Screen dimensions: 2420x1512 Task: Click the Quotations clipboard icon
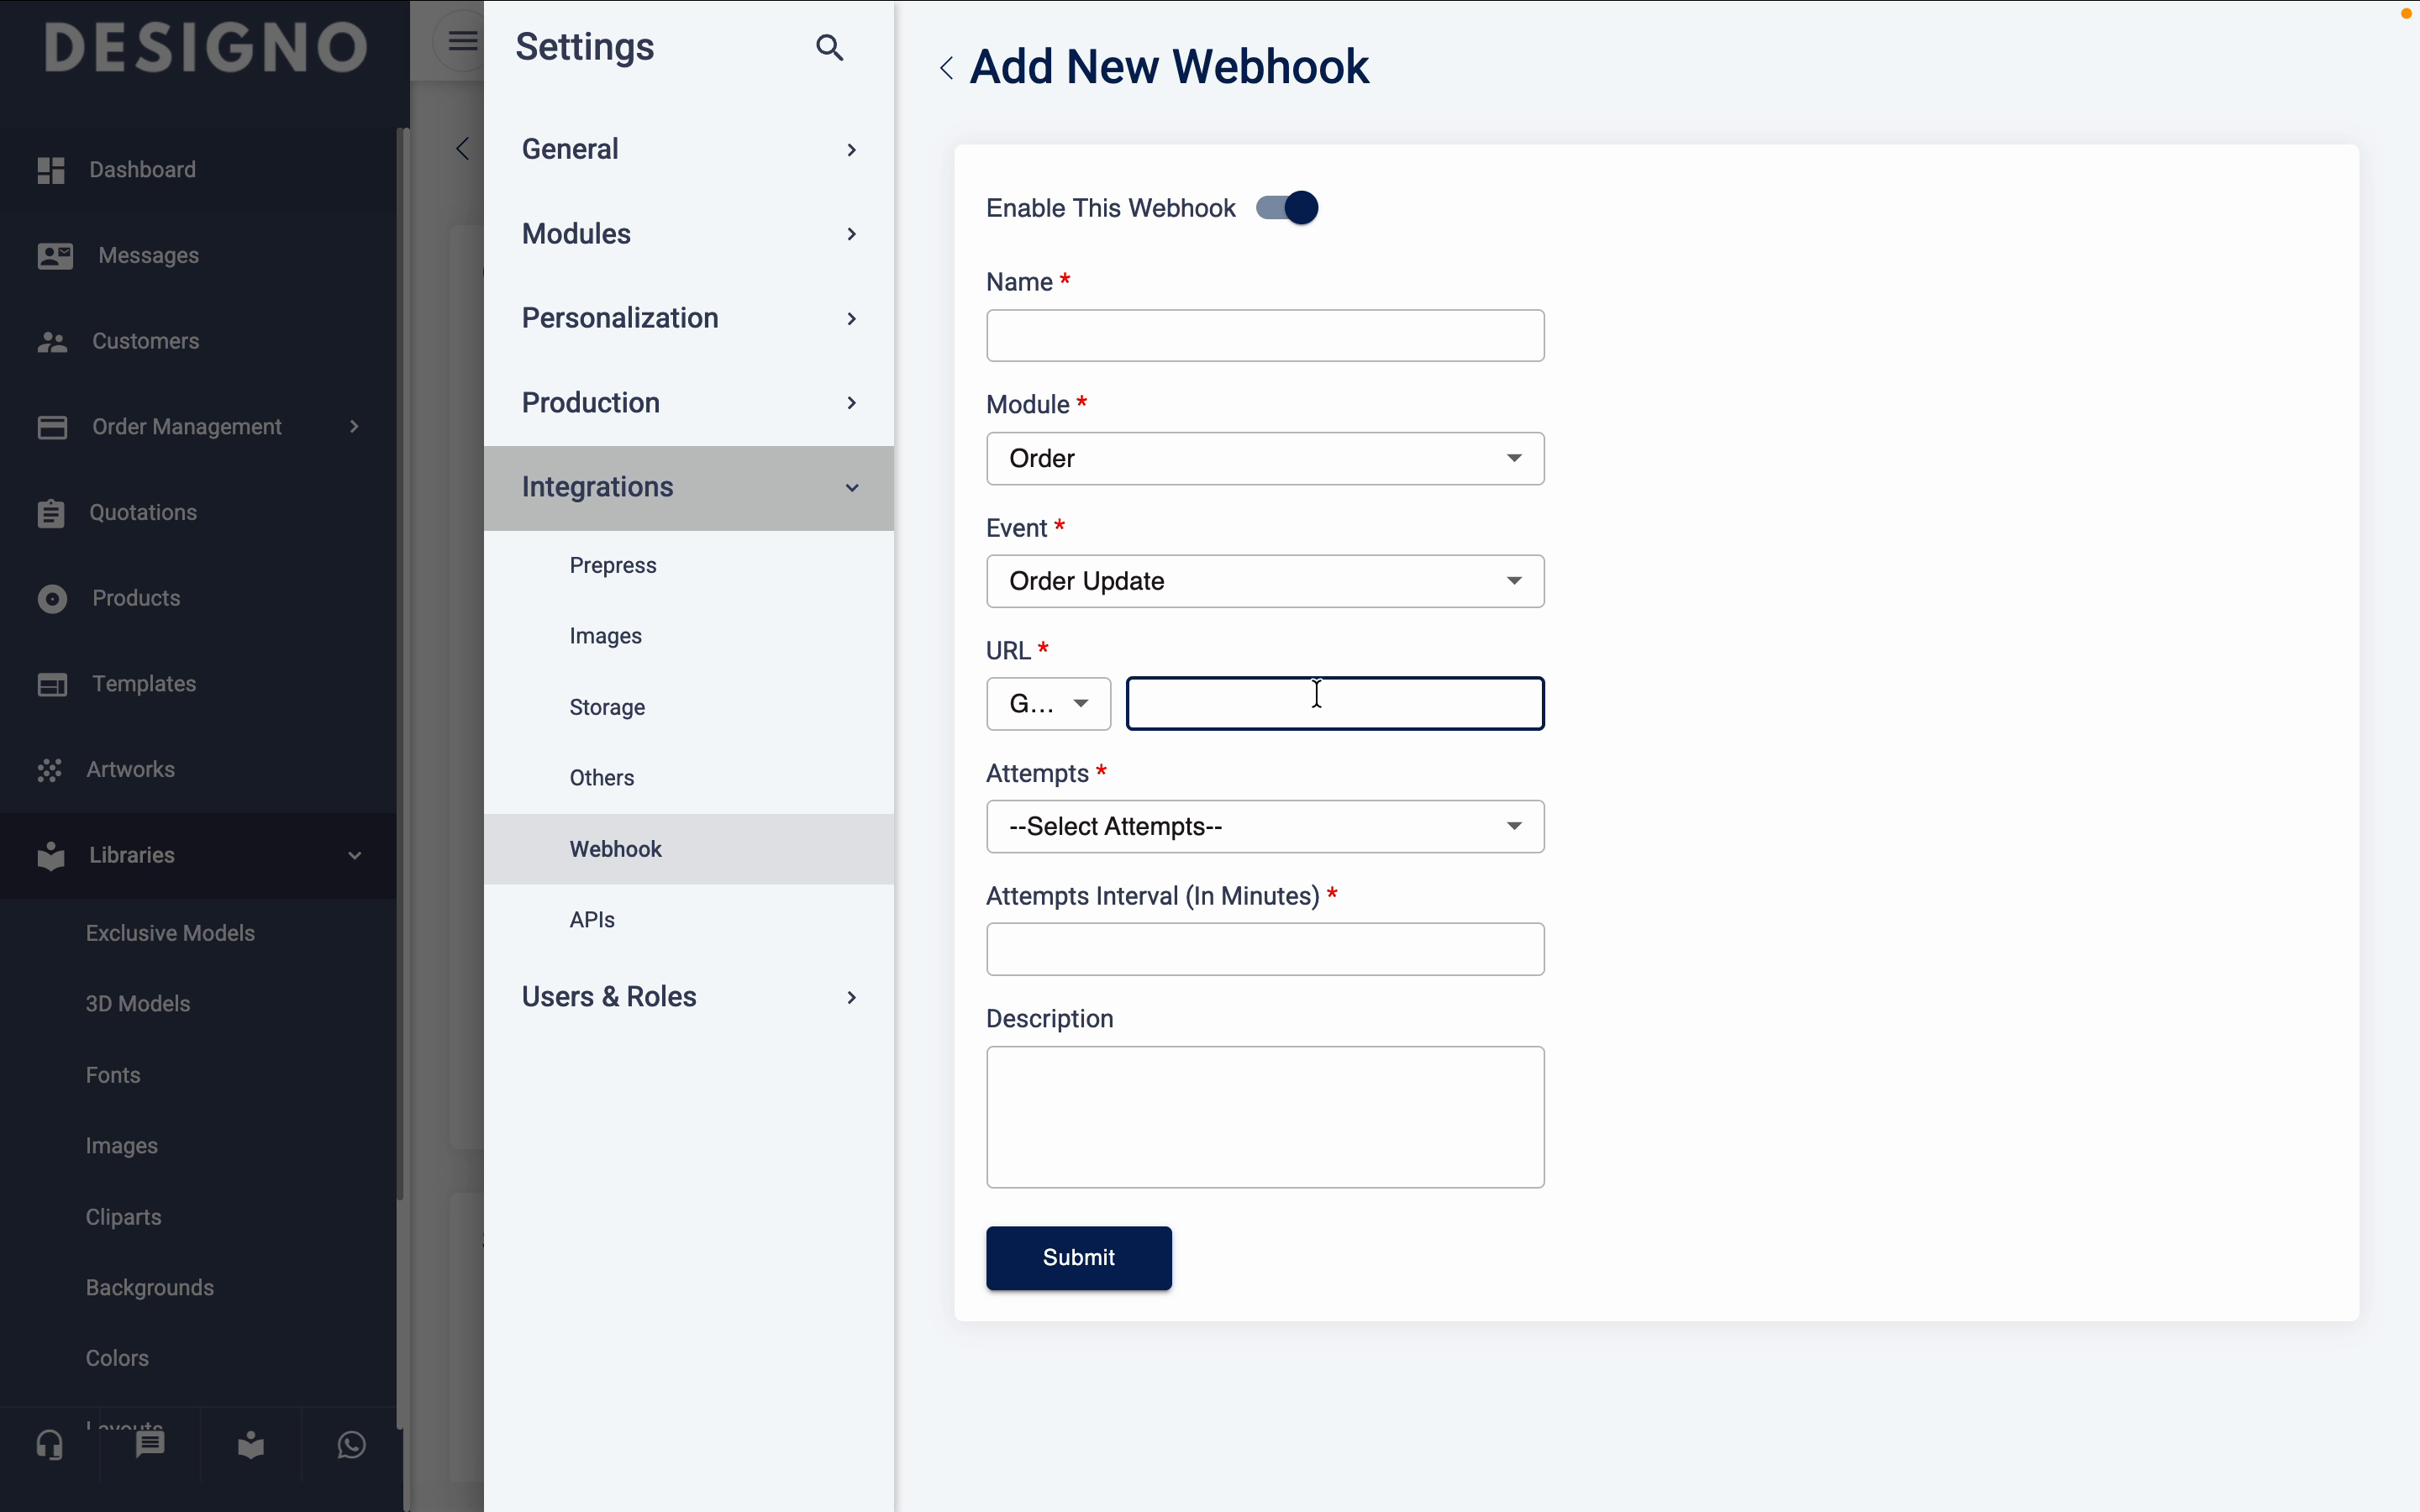51,513
